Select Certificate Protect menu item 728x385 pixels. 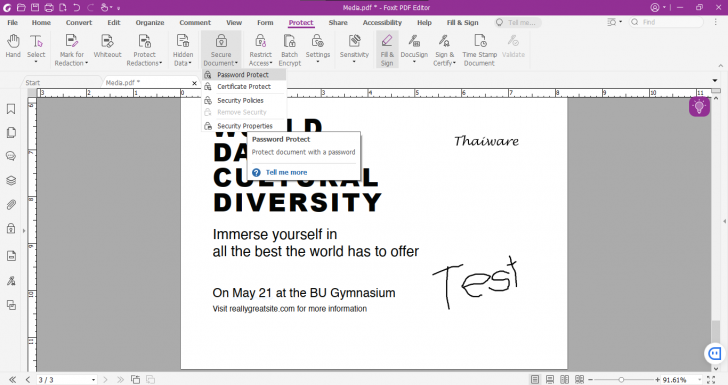pyautogui.click(x=244, y=86)
